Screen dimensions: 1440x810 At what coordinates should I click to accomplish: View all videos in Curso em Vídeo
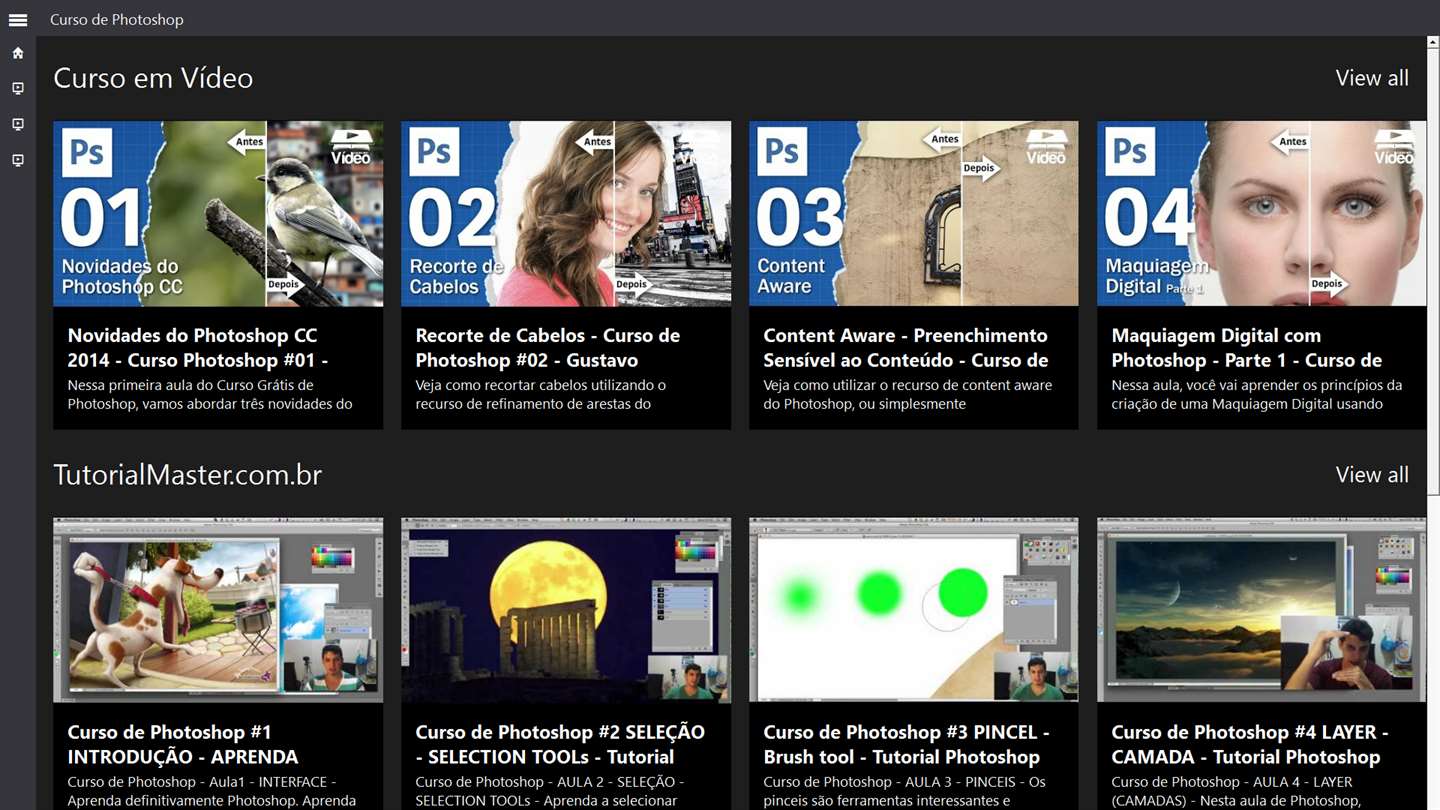[1372, 78]
